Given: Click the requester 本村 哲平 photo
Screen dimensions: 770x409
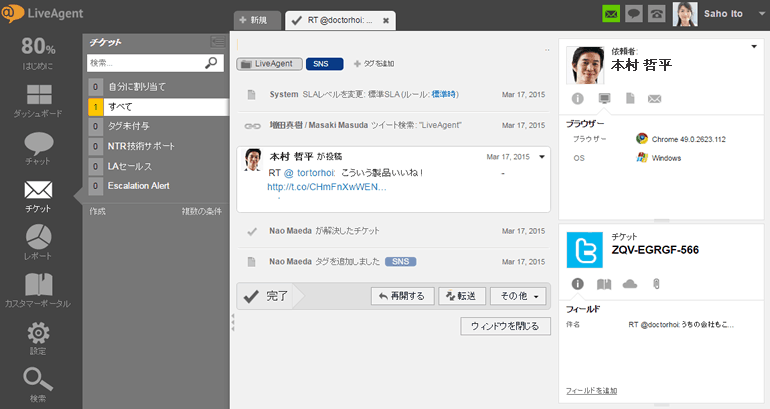Looking at the screenshot, I should [585, 65].
